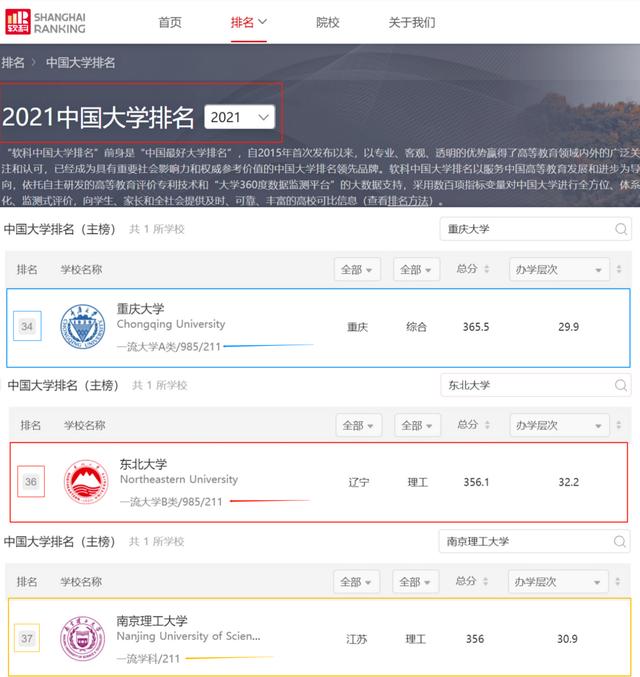Click the 辽宁 province cell

(358, 482)
